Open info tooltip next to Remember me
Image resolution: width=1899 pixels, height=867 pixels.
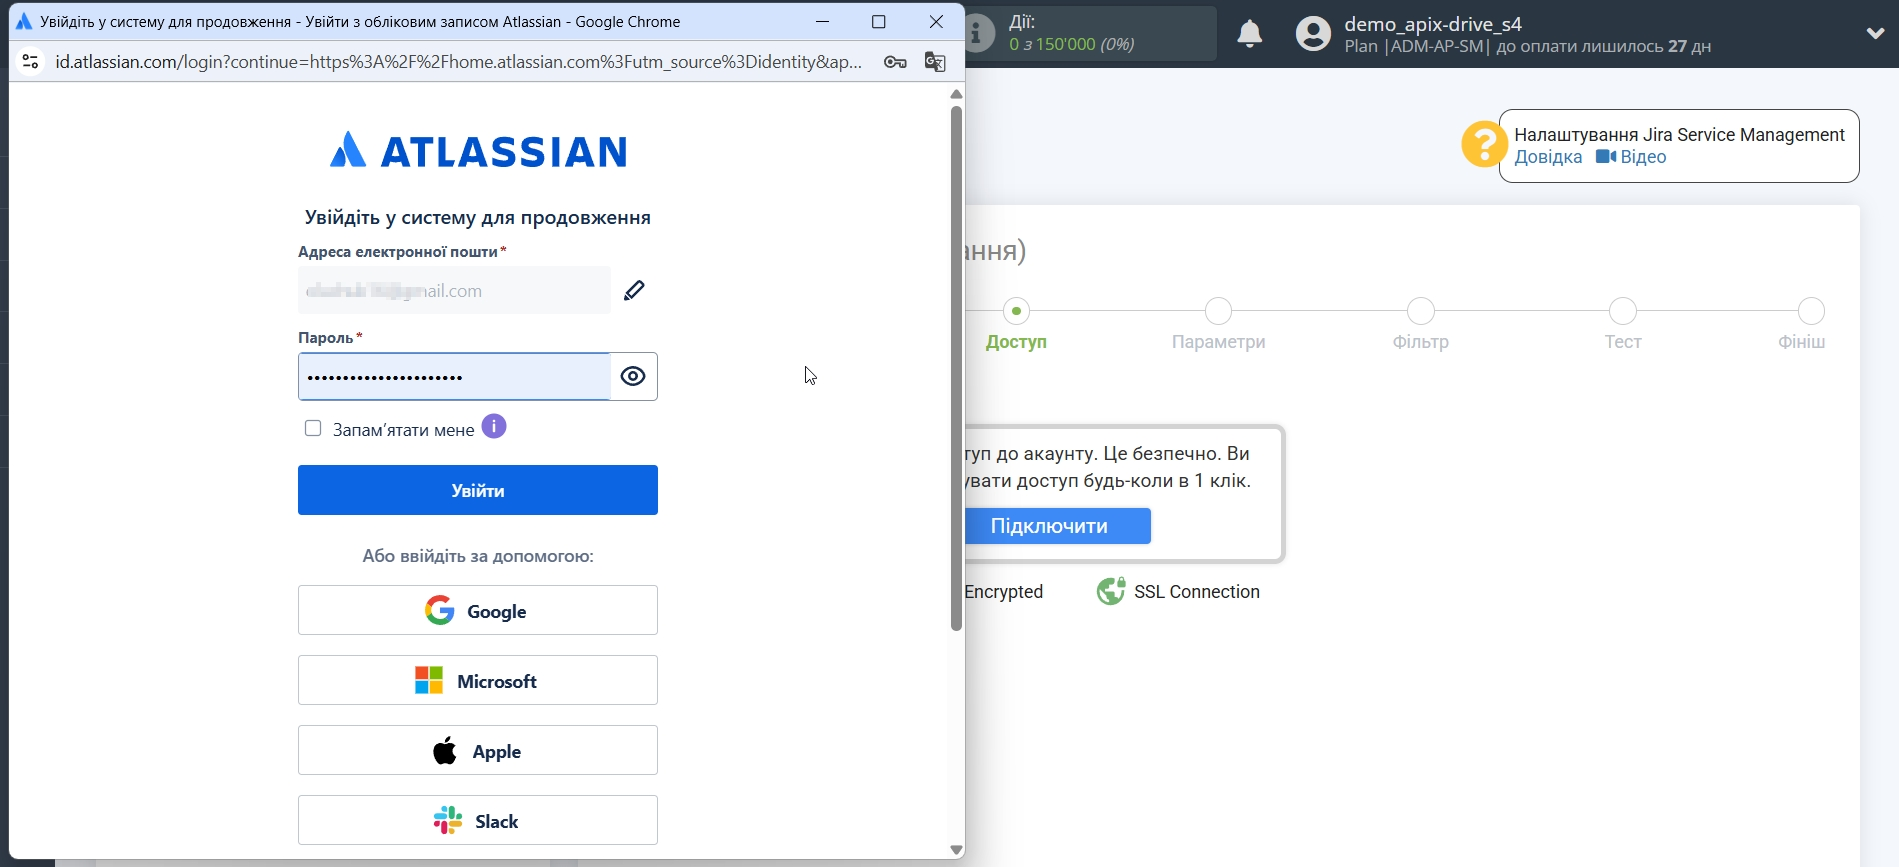tap(494, 427)
